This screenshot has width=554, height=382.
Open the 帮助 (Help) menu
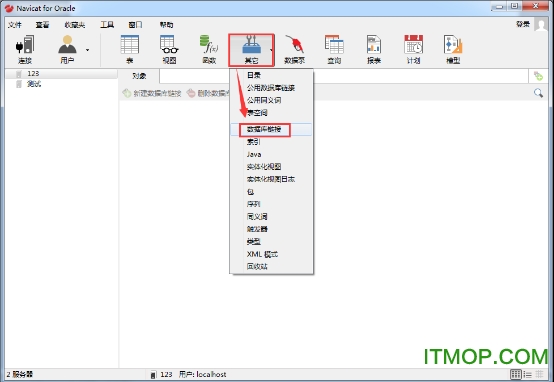click(166, 24)
